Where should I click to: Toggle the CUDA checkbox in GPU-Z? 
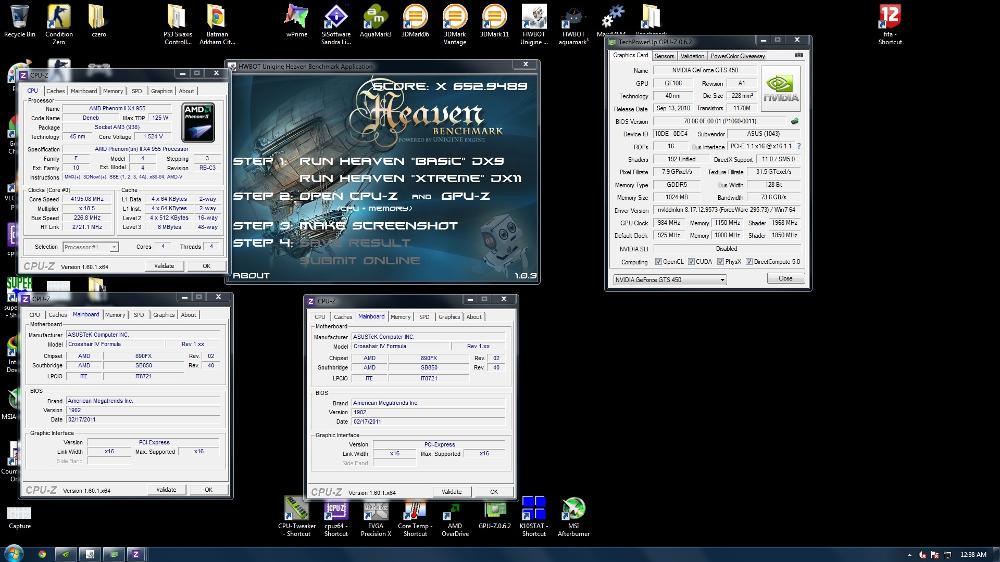click(691, 262)
